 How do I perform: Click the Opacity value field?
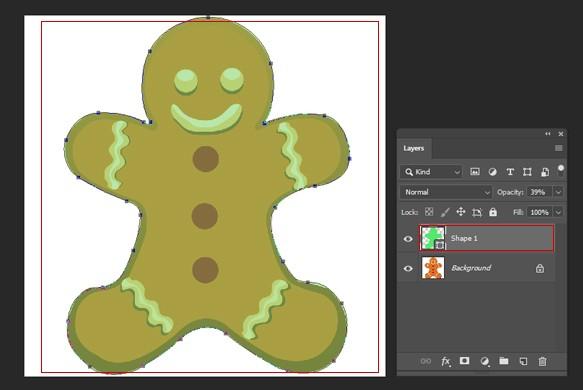point(539,192)
